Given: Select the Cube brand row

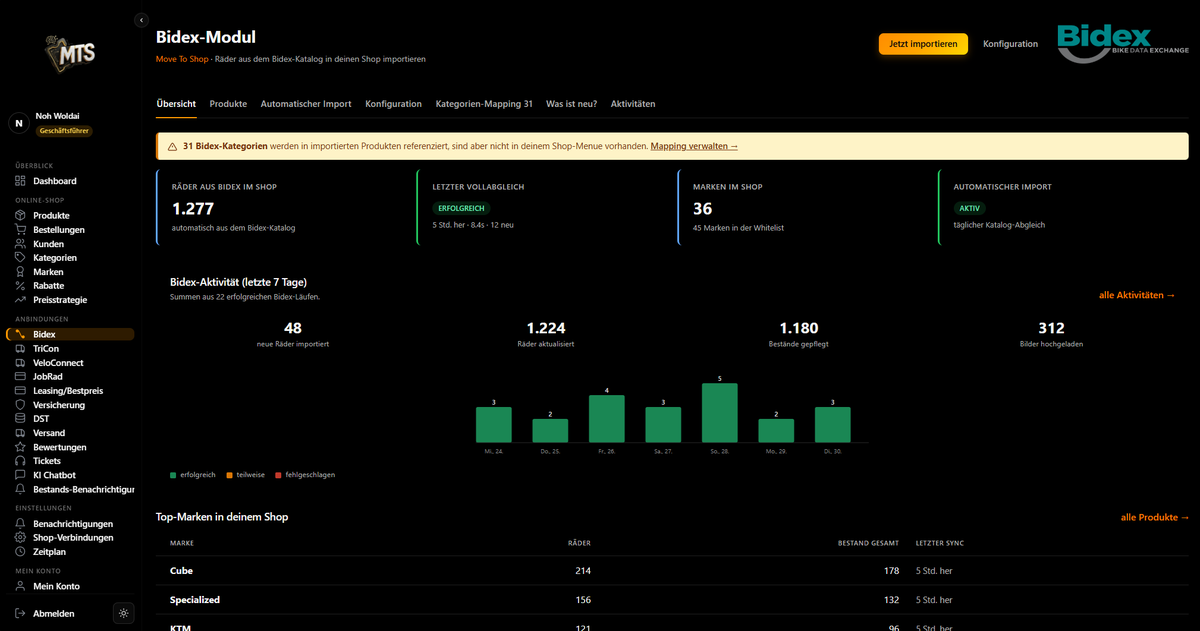Looking at the screenshot, I should (672, 571).
